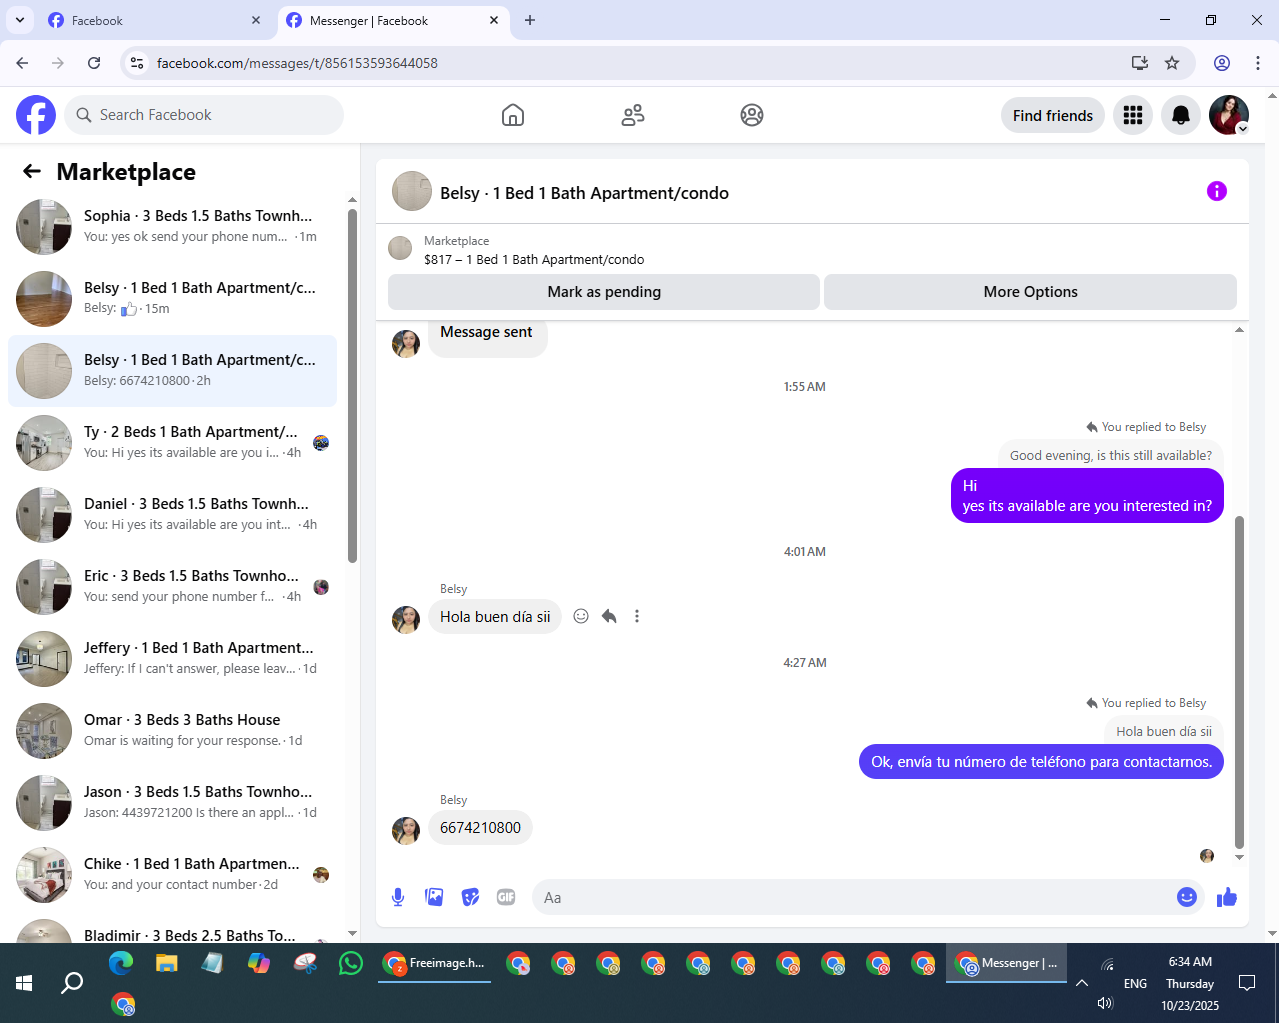Open File Explorer from the taskbar
The width and height of the screenshot is (1279, 1023).
[x=166, y=963]
